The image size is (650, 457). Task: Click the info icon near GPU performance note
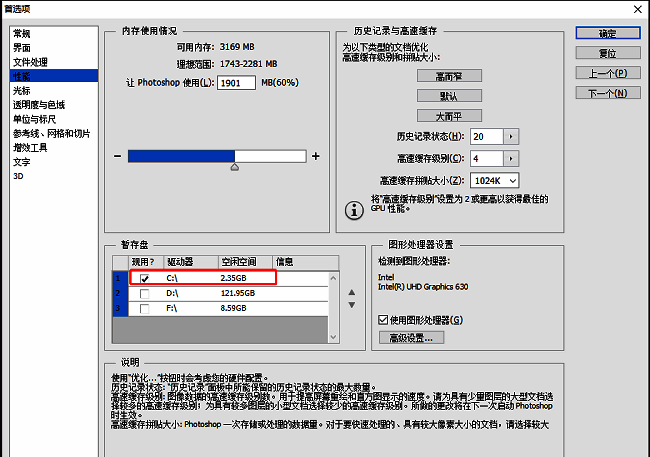[x=352, y=209]
